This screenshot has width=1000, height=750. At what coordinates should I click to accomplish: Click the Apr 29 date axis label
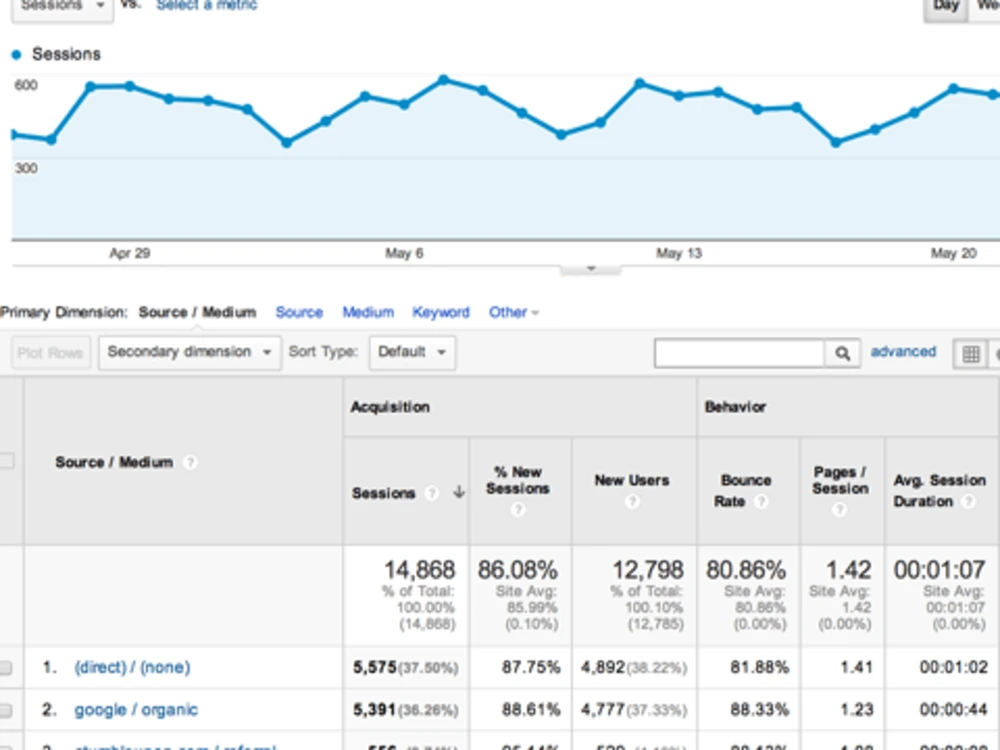129,253
